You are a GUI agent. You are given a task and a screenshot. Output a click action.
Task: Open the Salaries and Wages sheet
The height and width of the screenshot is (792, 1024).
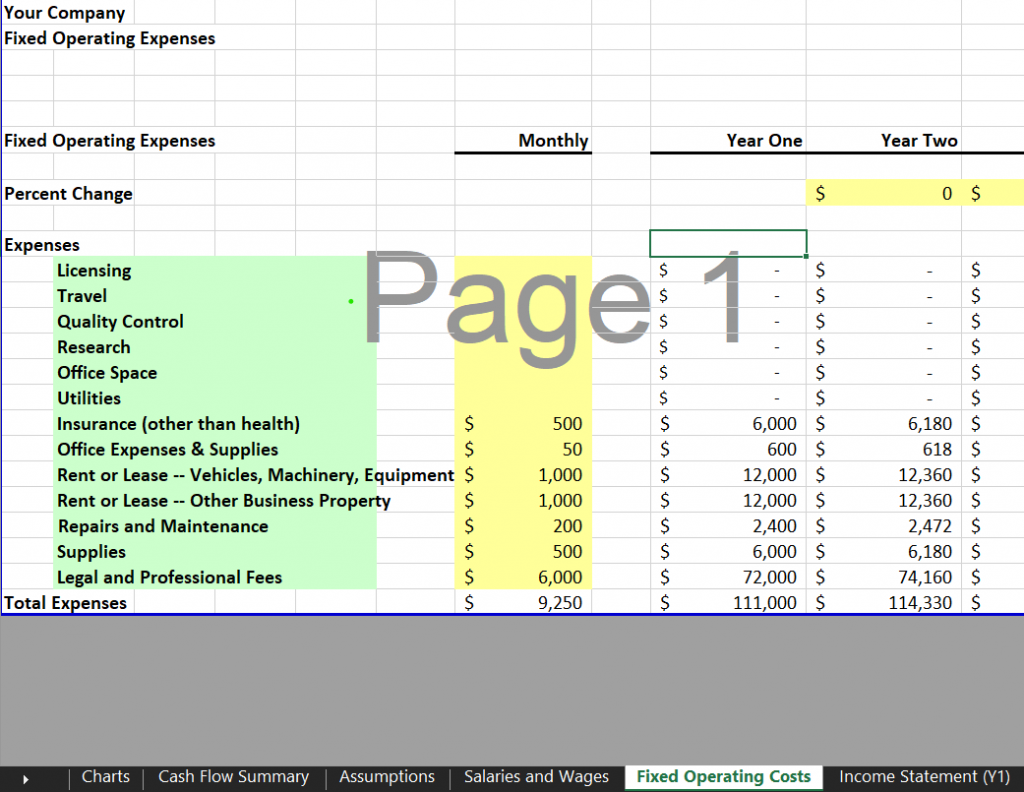point(536,777)
